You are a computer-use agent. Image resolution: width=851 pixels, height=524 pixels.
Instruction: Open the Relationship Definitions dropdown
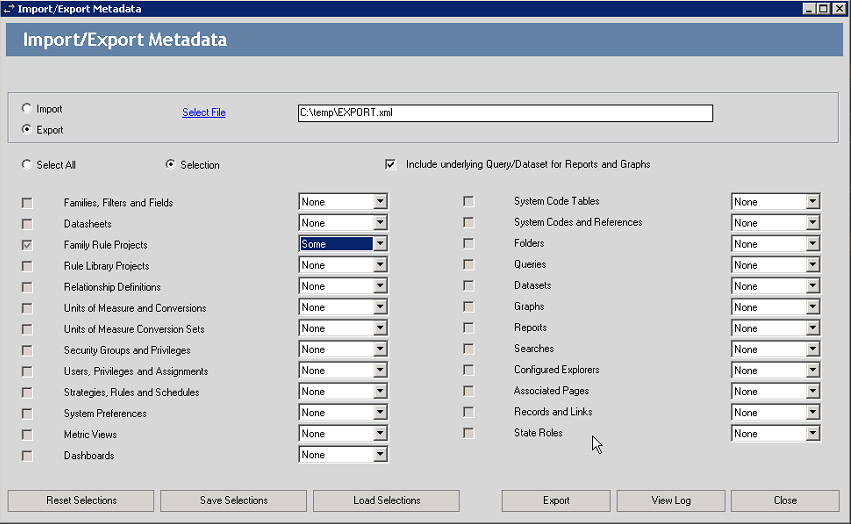coord(343,286)
